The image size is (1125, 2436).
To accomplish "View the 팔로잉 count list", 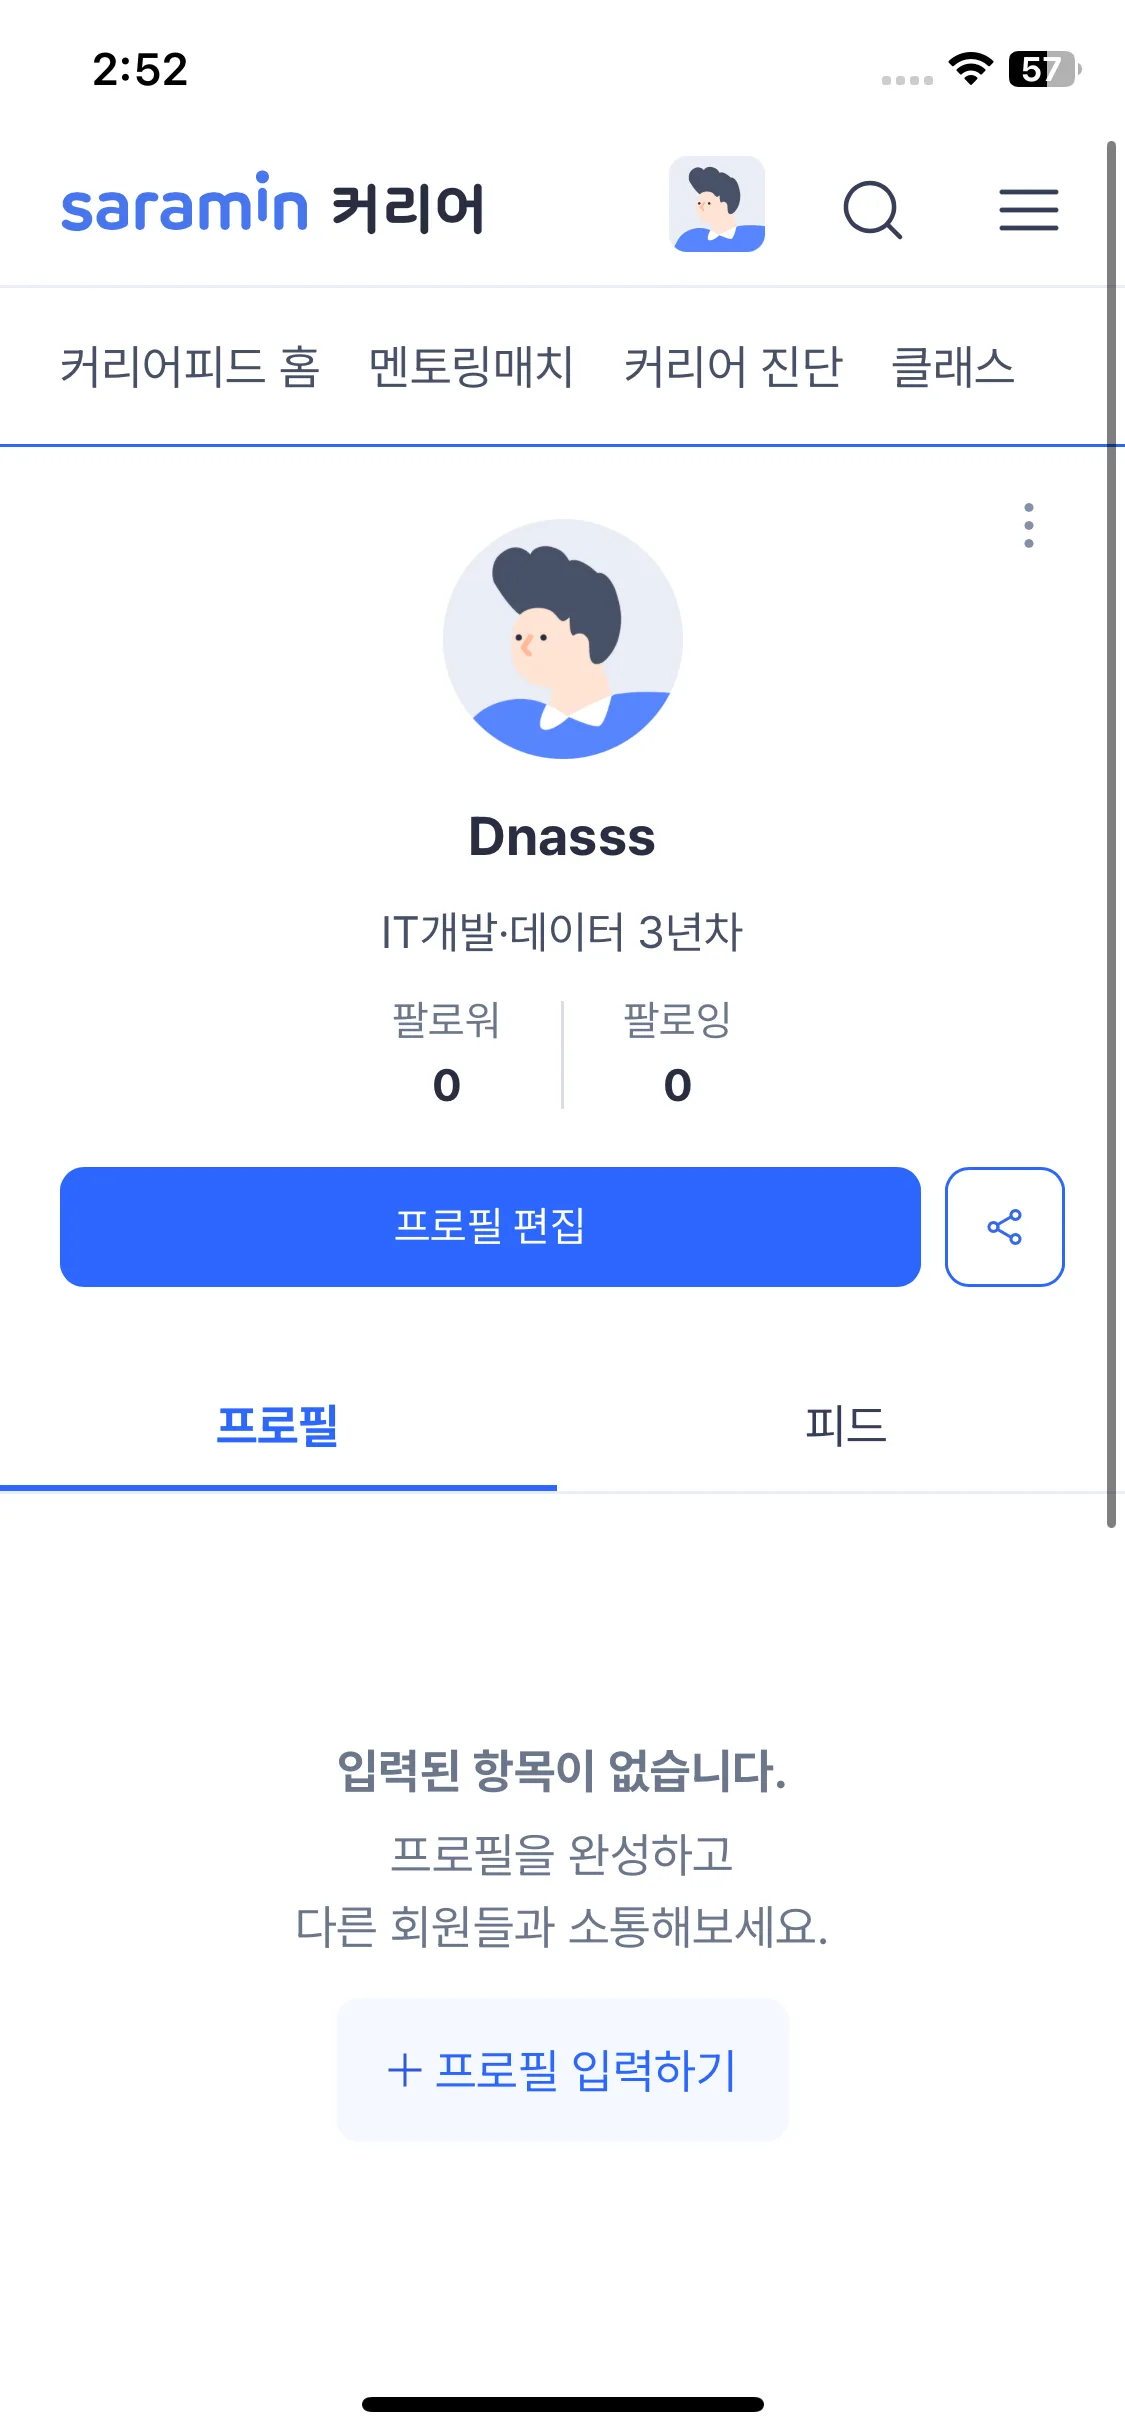I will pyautogui.click(x=677, y=1054).
